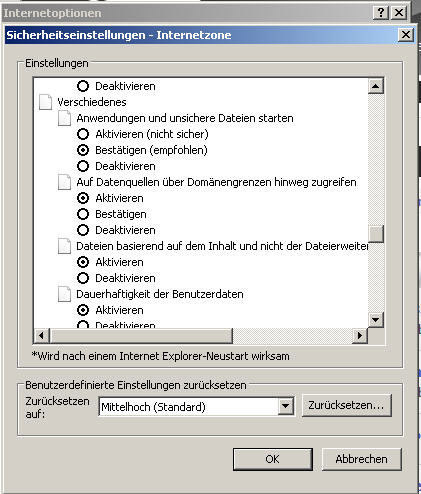Select Bestätigen (empfohlen) radio option
Image resolution: width=421 pixels, height=494 pixels.
83,150
